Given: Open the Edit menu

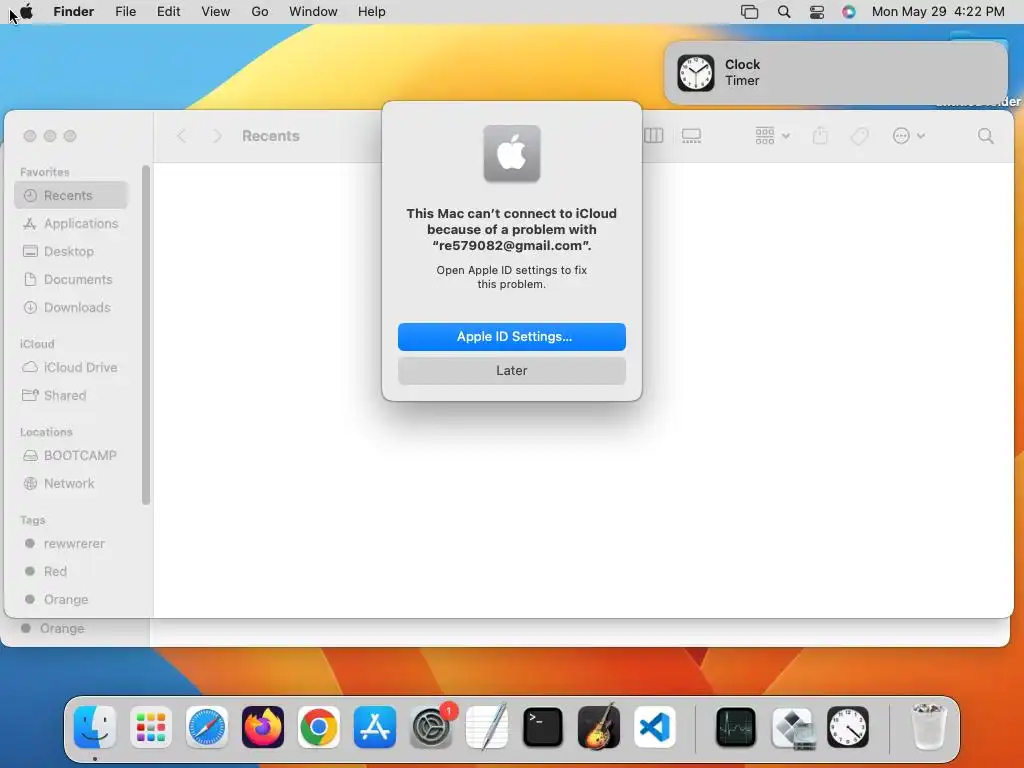Looking at the screenshot, I should [168, 12].
